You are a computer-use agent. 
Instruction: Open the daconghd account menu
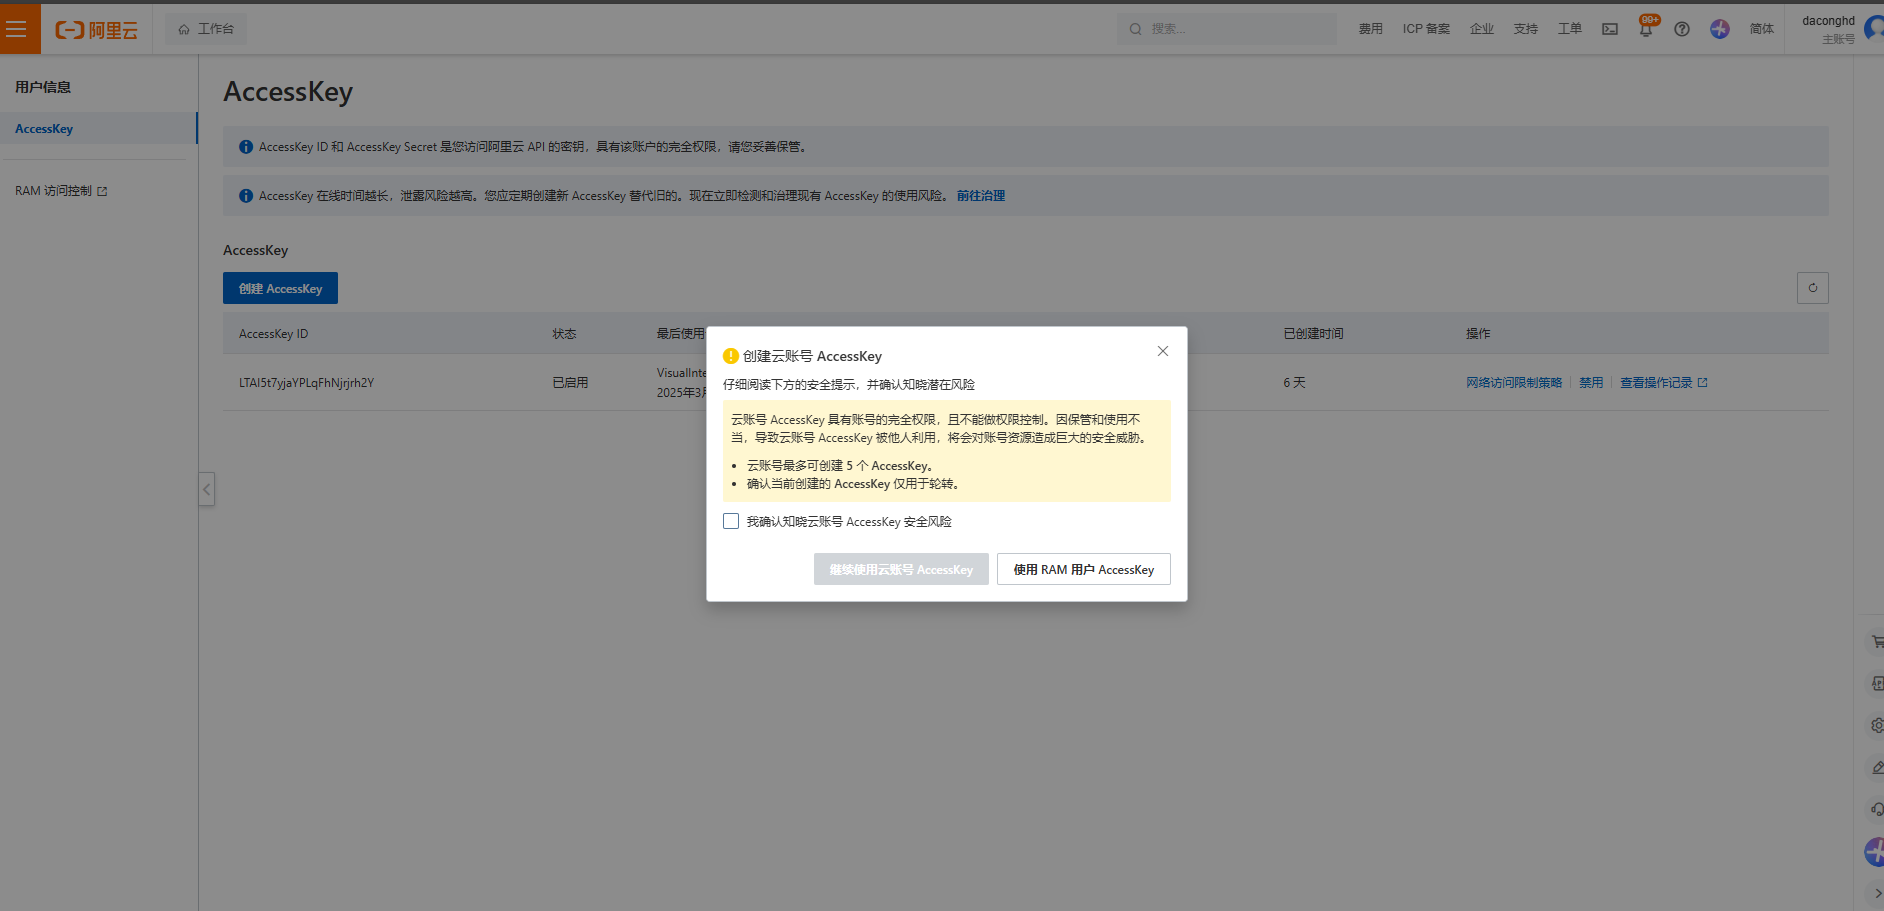click(1828, 28)
